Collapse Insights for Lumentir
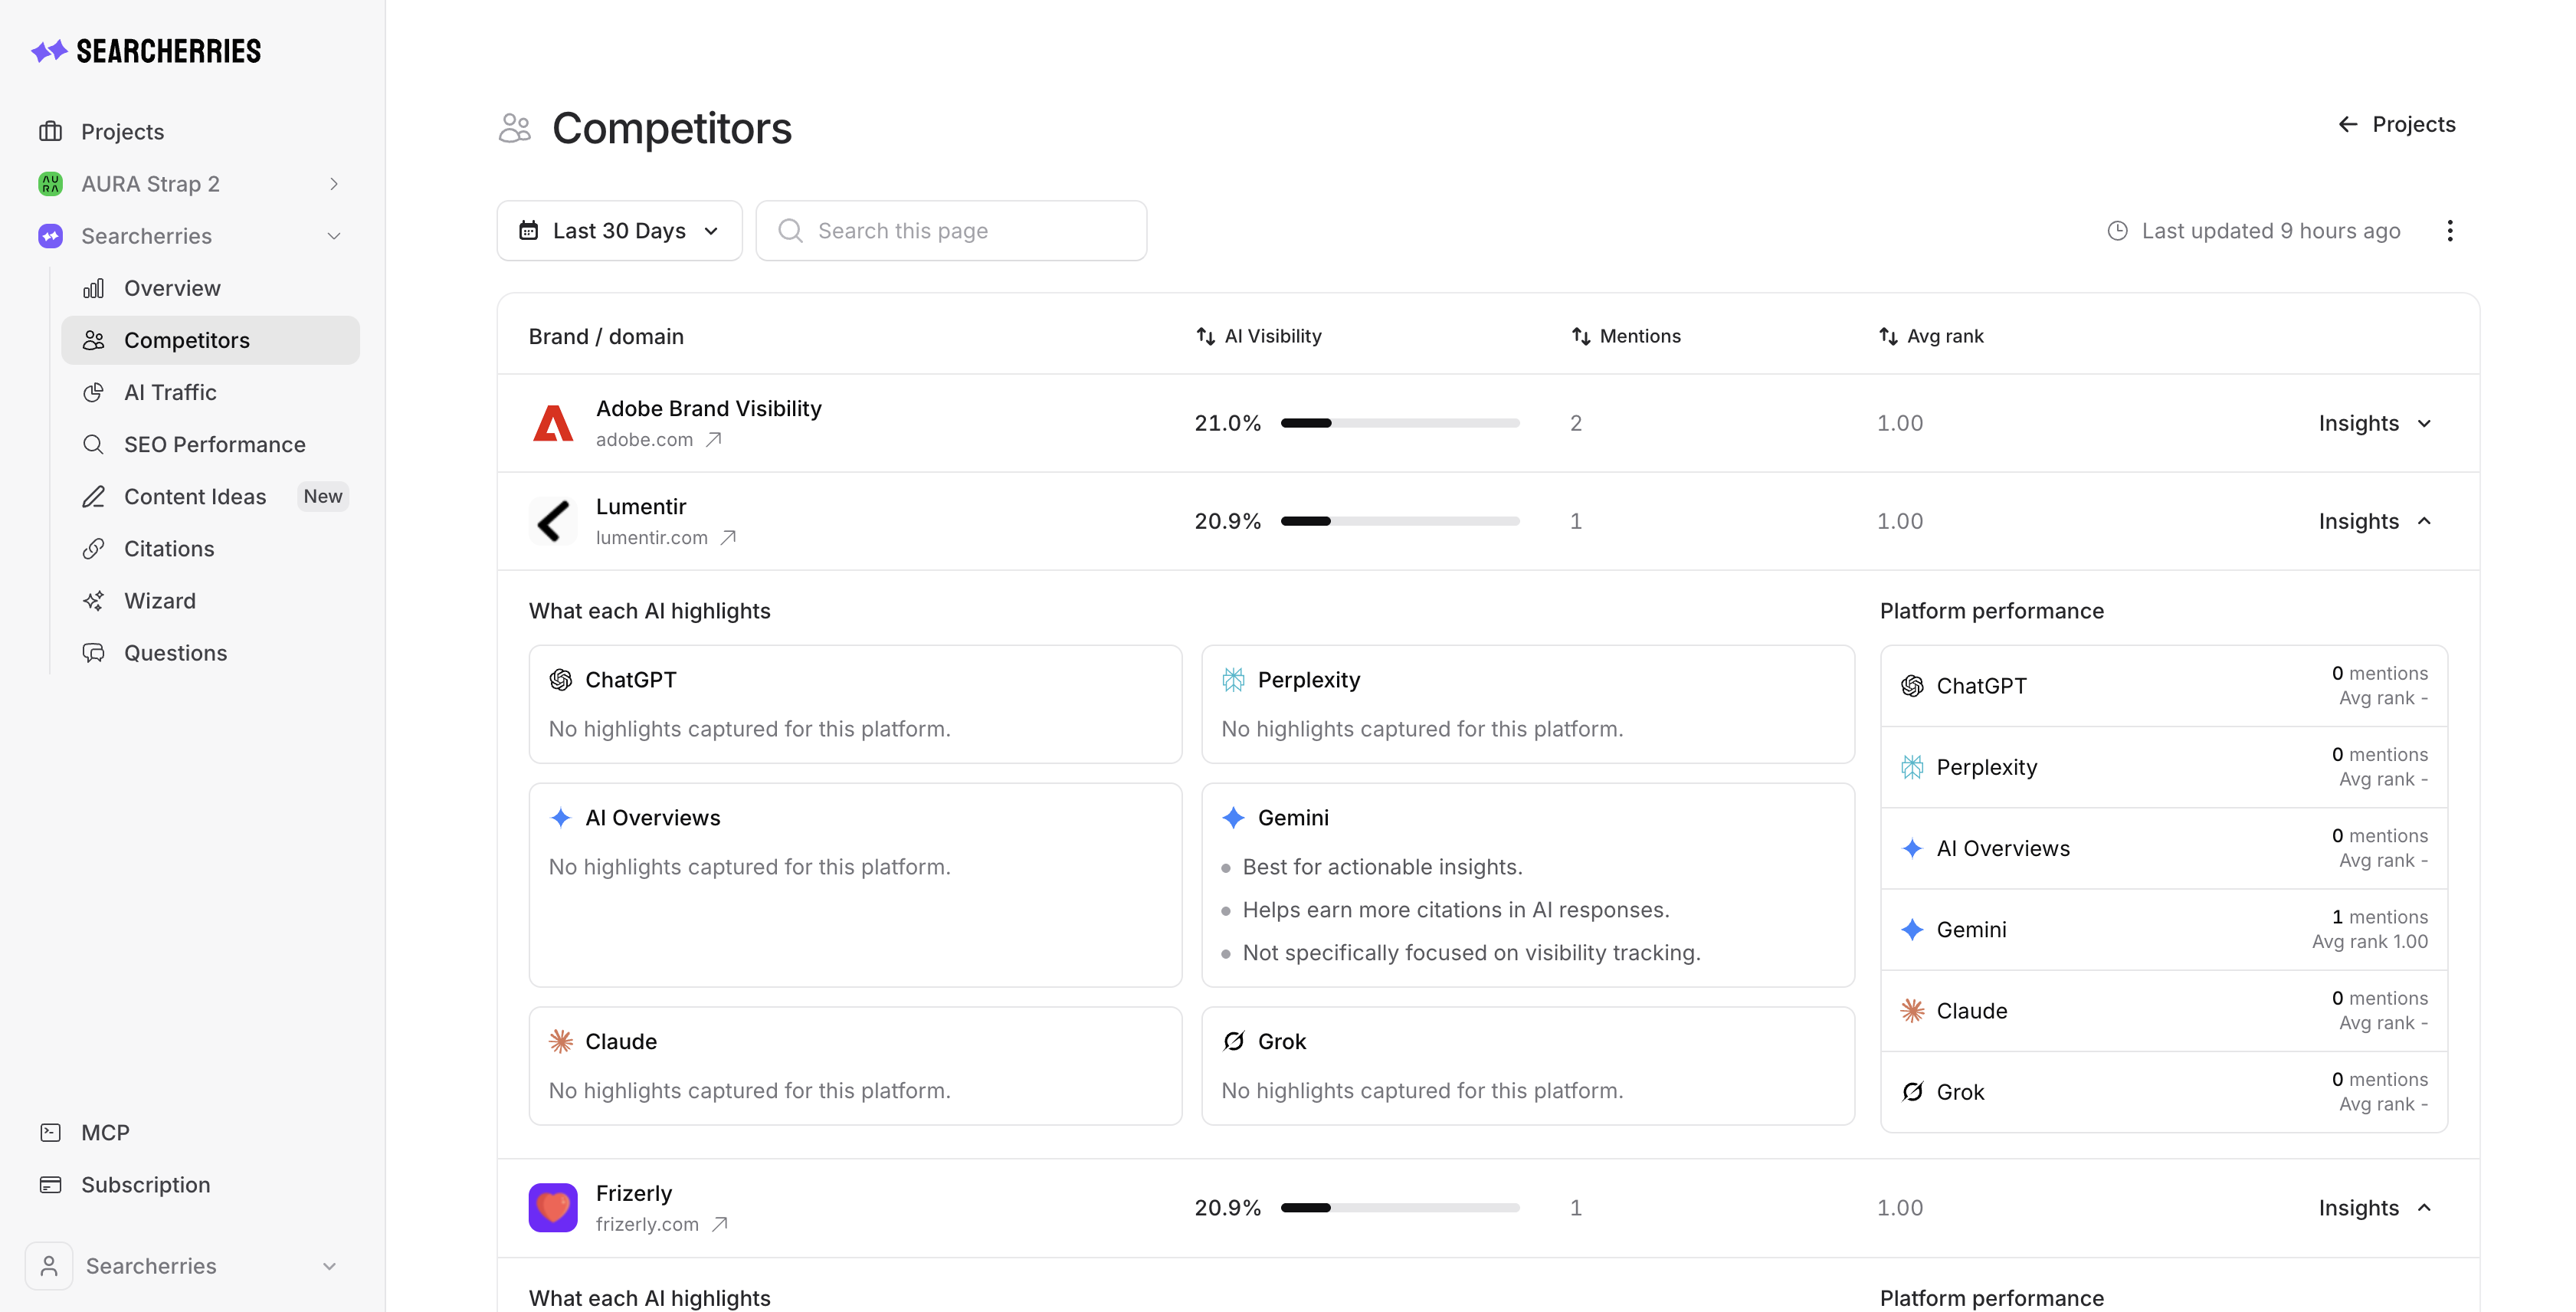 [2375, 521]
